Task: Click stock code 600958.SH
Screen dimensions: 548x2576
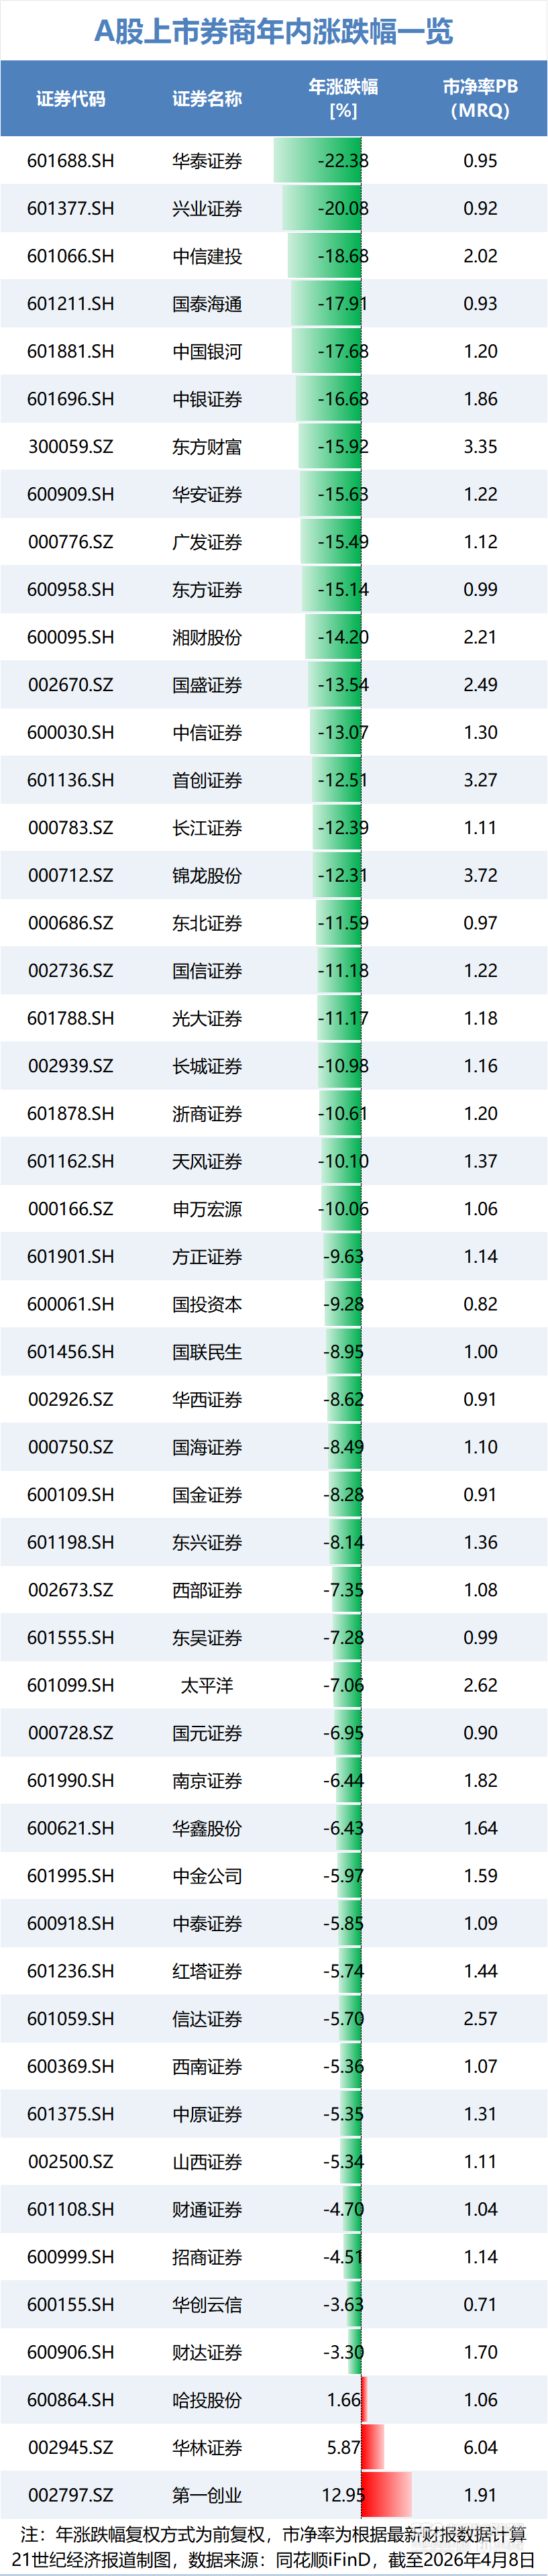Action: pos(71,590)
